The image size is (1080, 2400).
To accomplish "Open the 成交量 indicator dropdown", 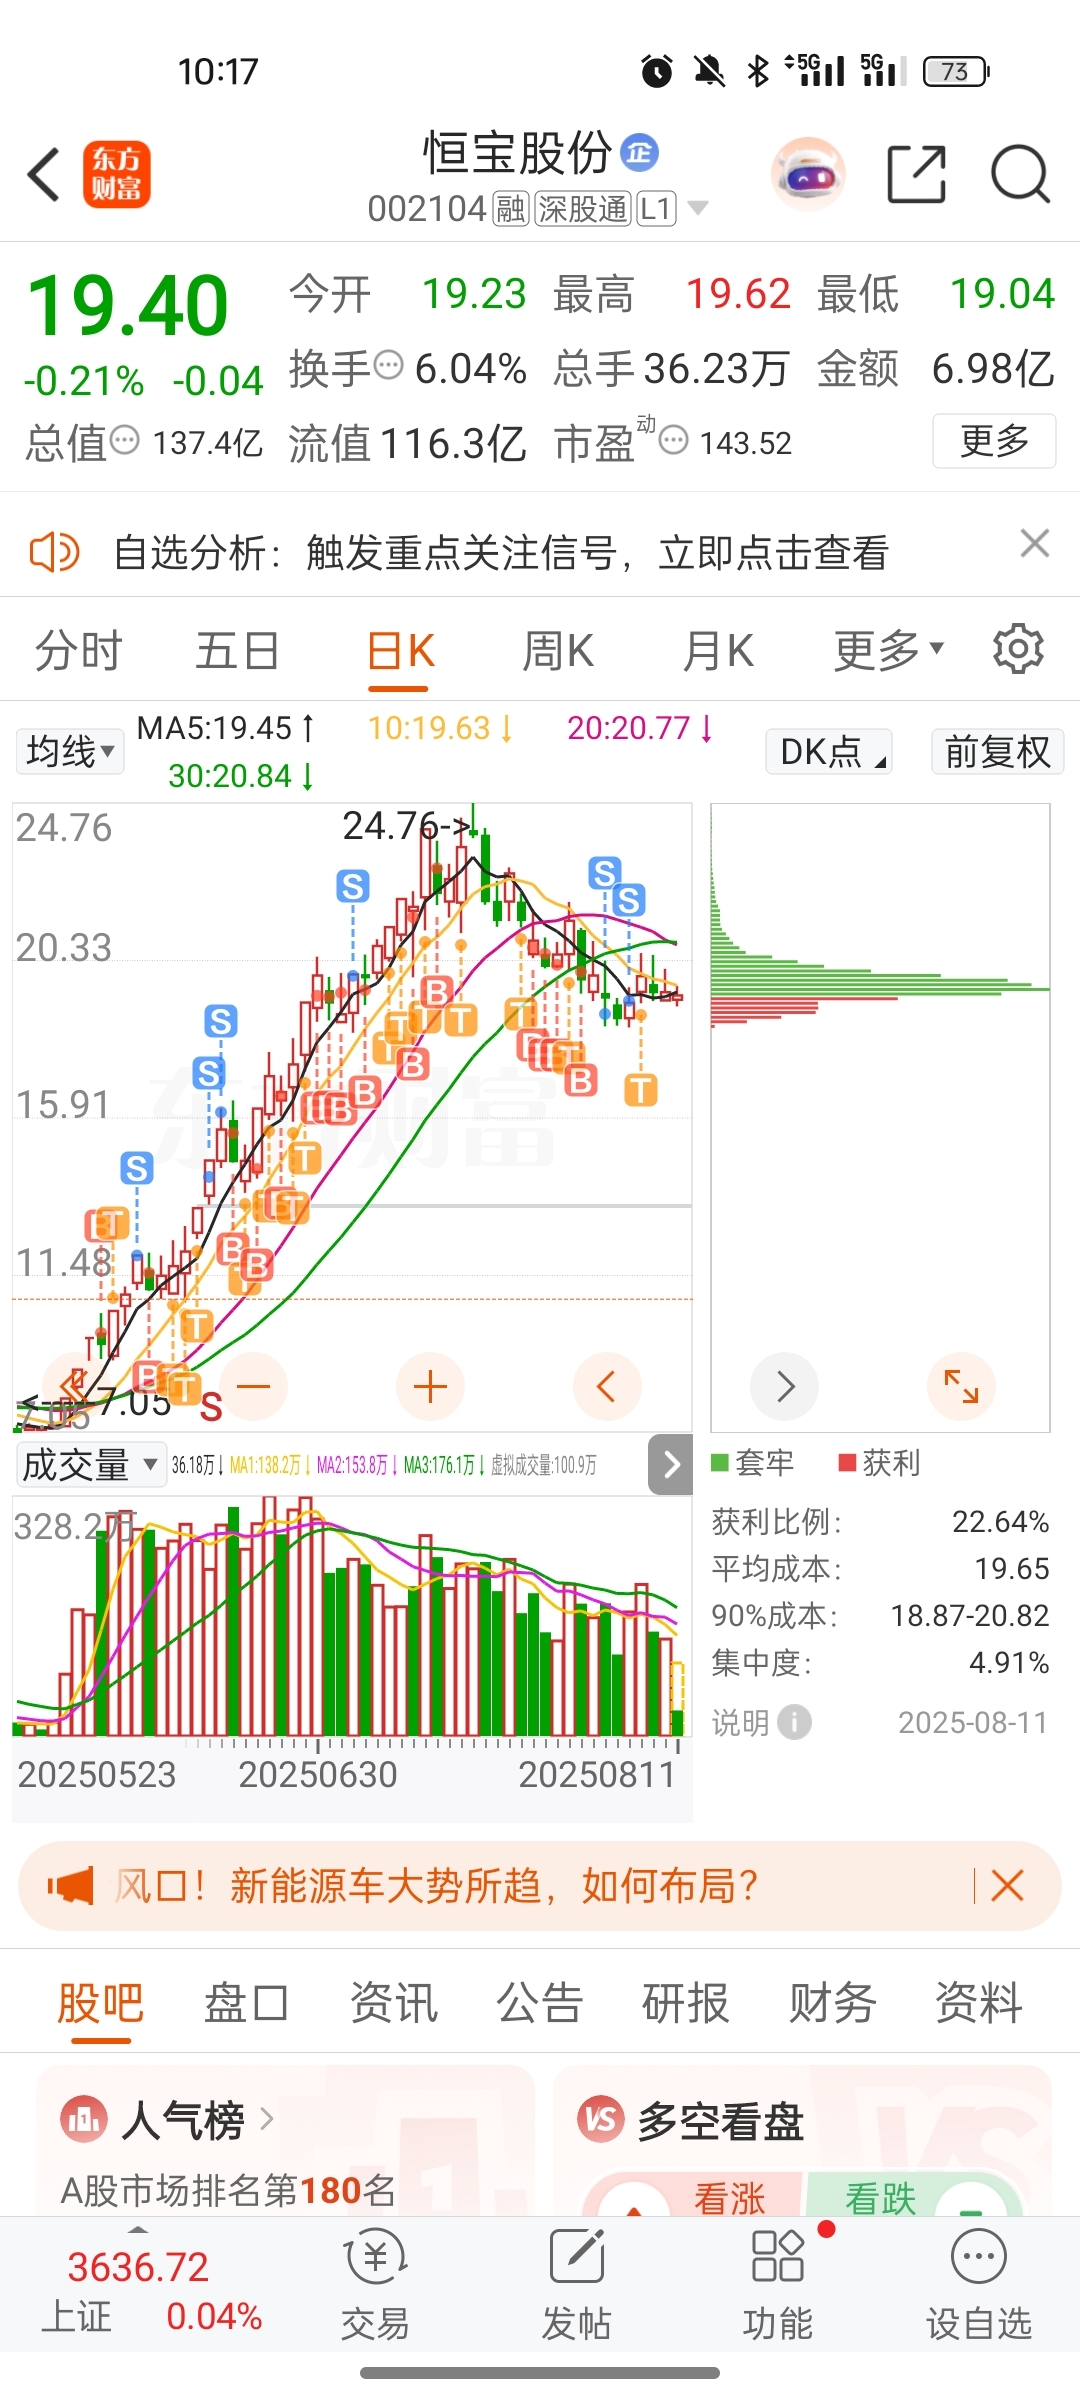I will pyautogui.click(x=90, y=1465).
